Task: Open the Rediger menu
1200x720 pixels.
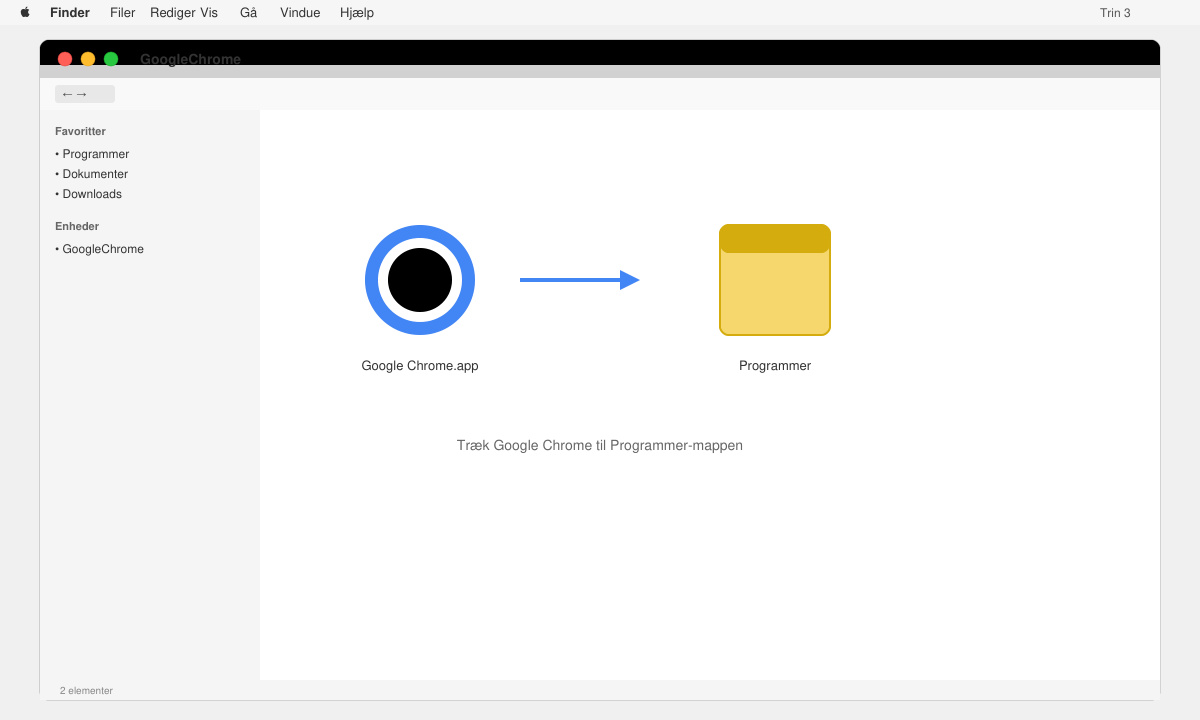Action: click(x=172, y=13)
